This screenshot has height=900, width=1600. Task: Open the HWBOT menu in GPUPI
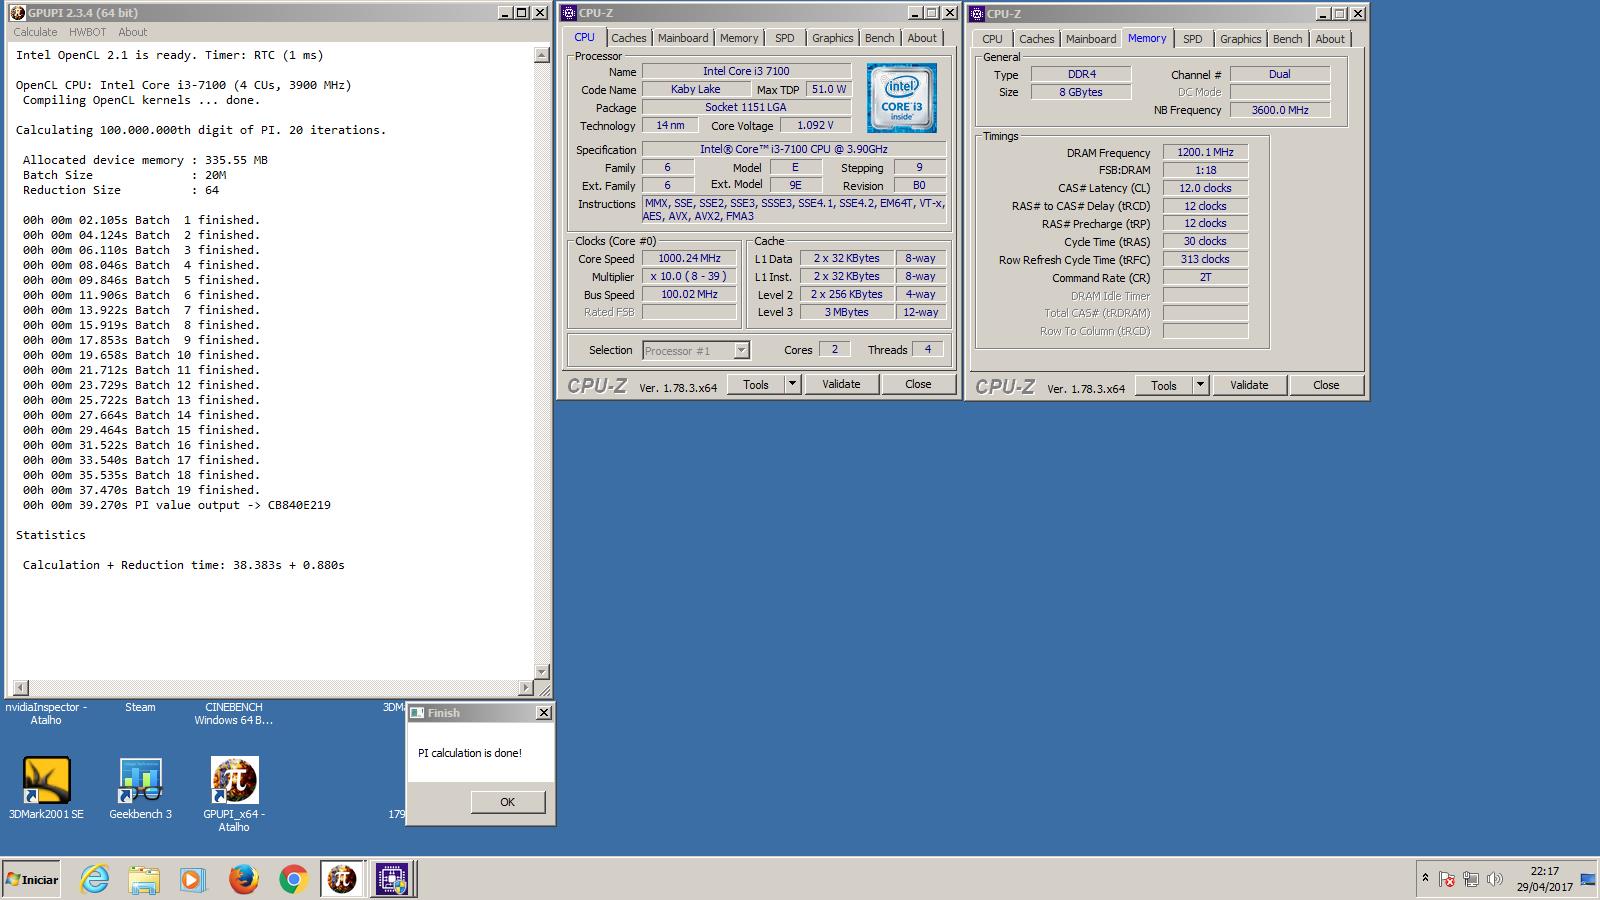pos(88,32)
